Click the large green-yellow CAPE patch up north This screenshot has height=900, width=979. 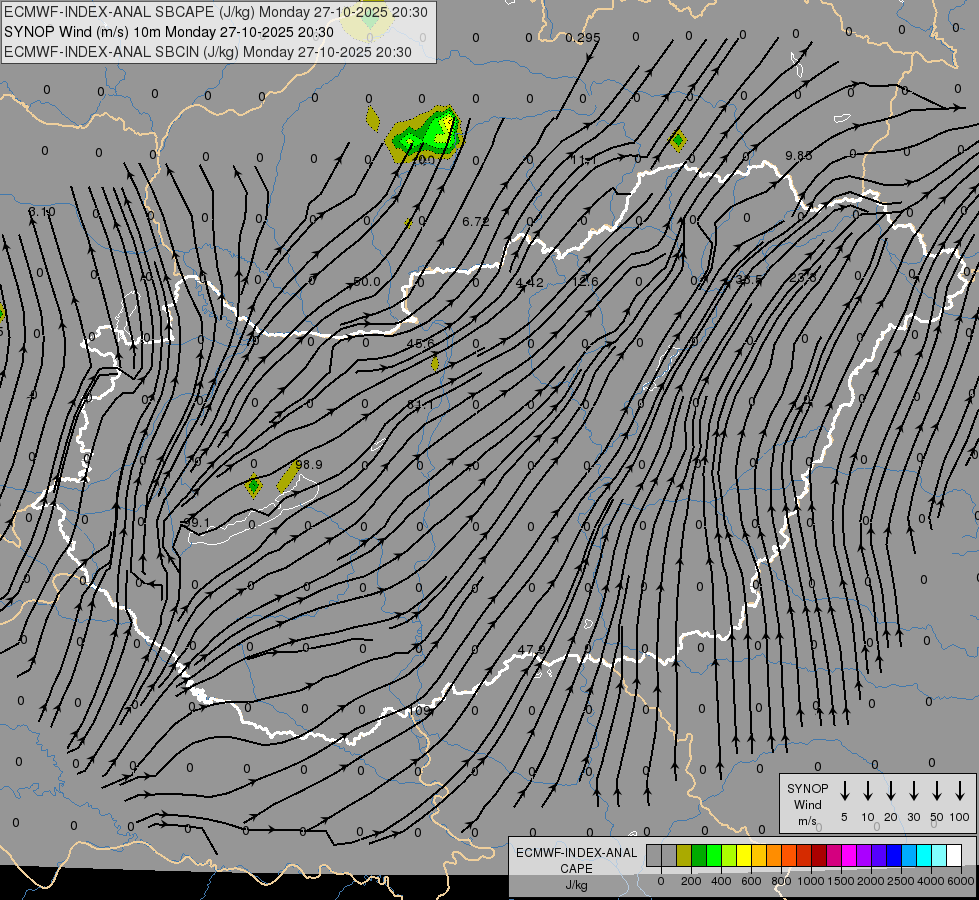pyautogui.click(x=425, y=134)
